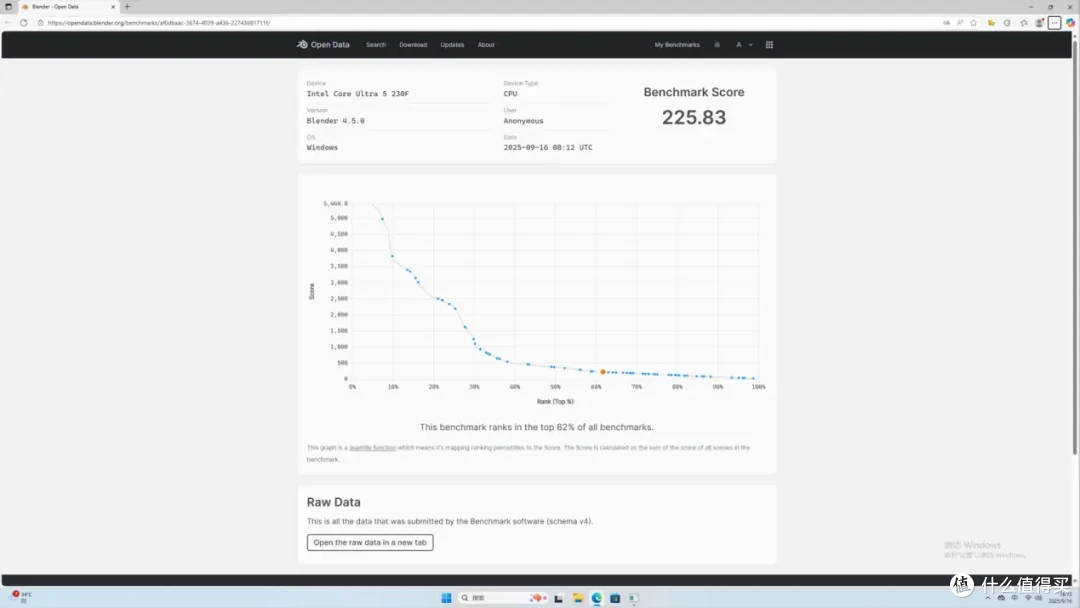Follow the quantile function link
The height and width of the screenshot is (608, 1080).
373,448
